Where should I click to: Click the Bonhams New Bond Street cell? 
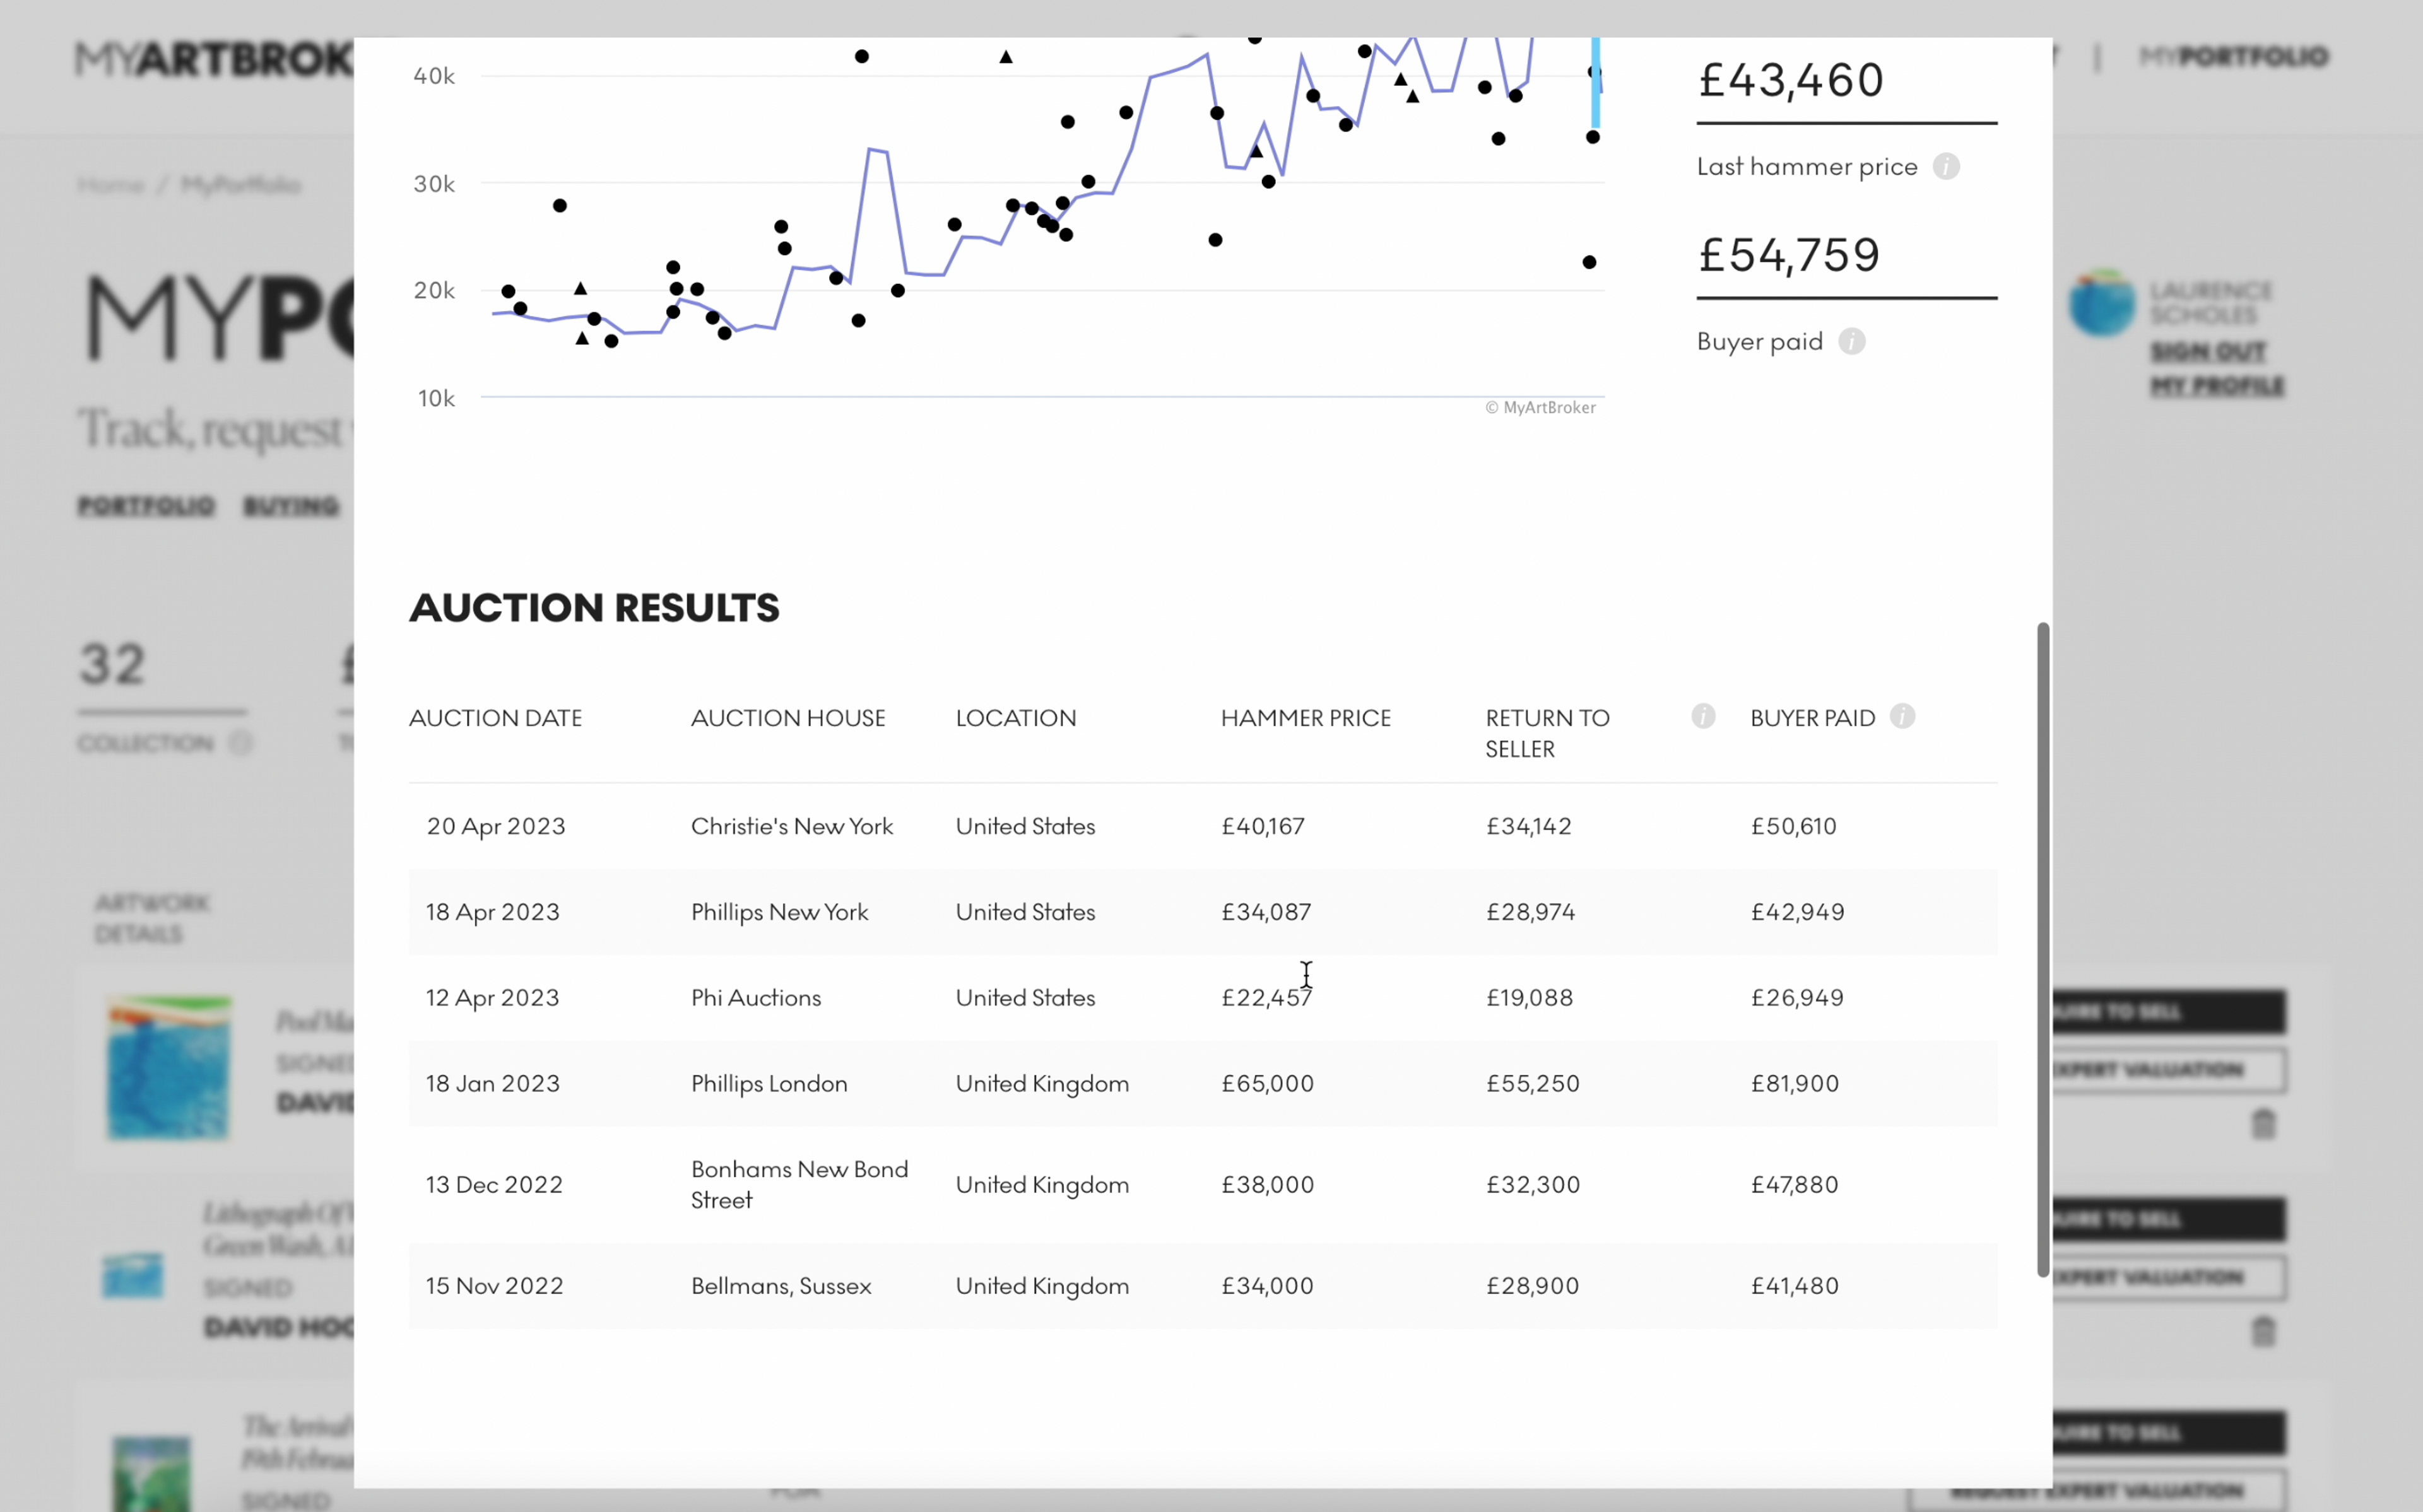tap(800, 1185)
